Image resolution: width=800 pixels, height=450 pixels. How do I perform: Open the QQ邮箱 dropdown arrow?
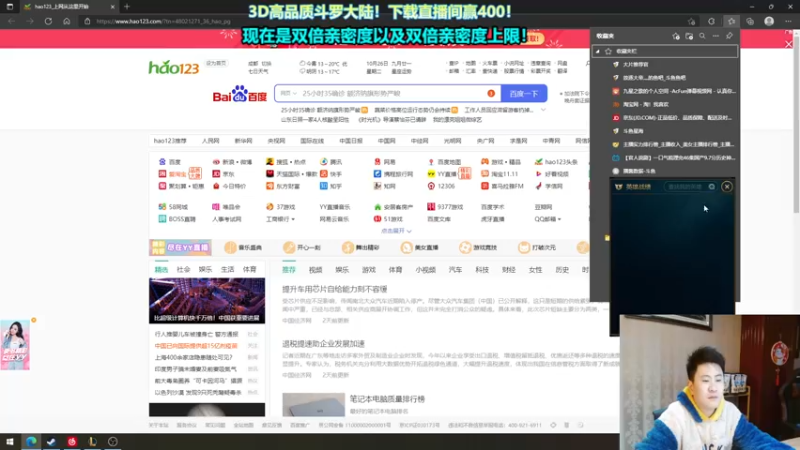(x=560, y=219)
